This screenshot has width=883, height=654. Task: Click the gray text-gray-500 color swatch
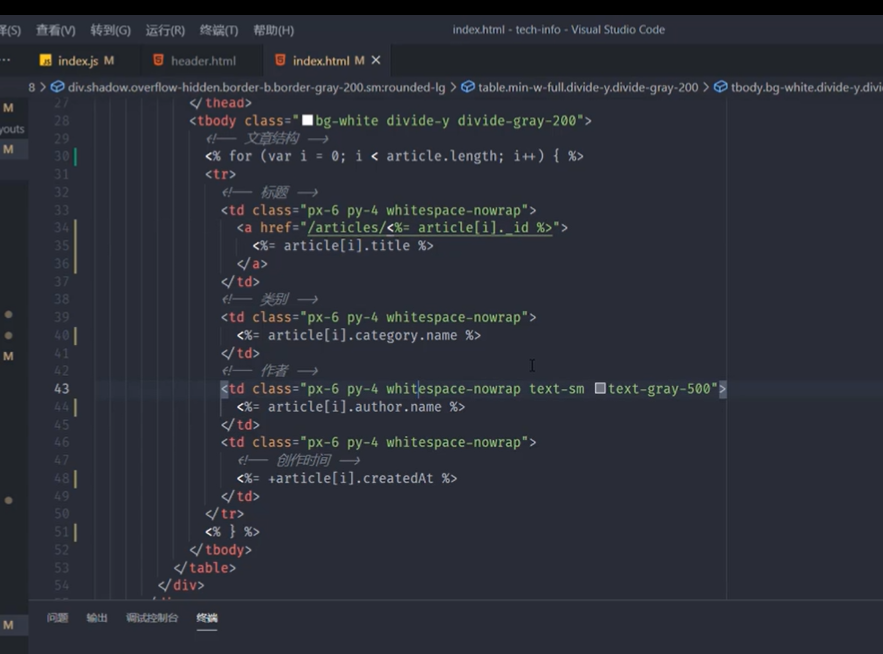[600, 388]
